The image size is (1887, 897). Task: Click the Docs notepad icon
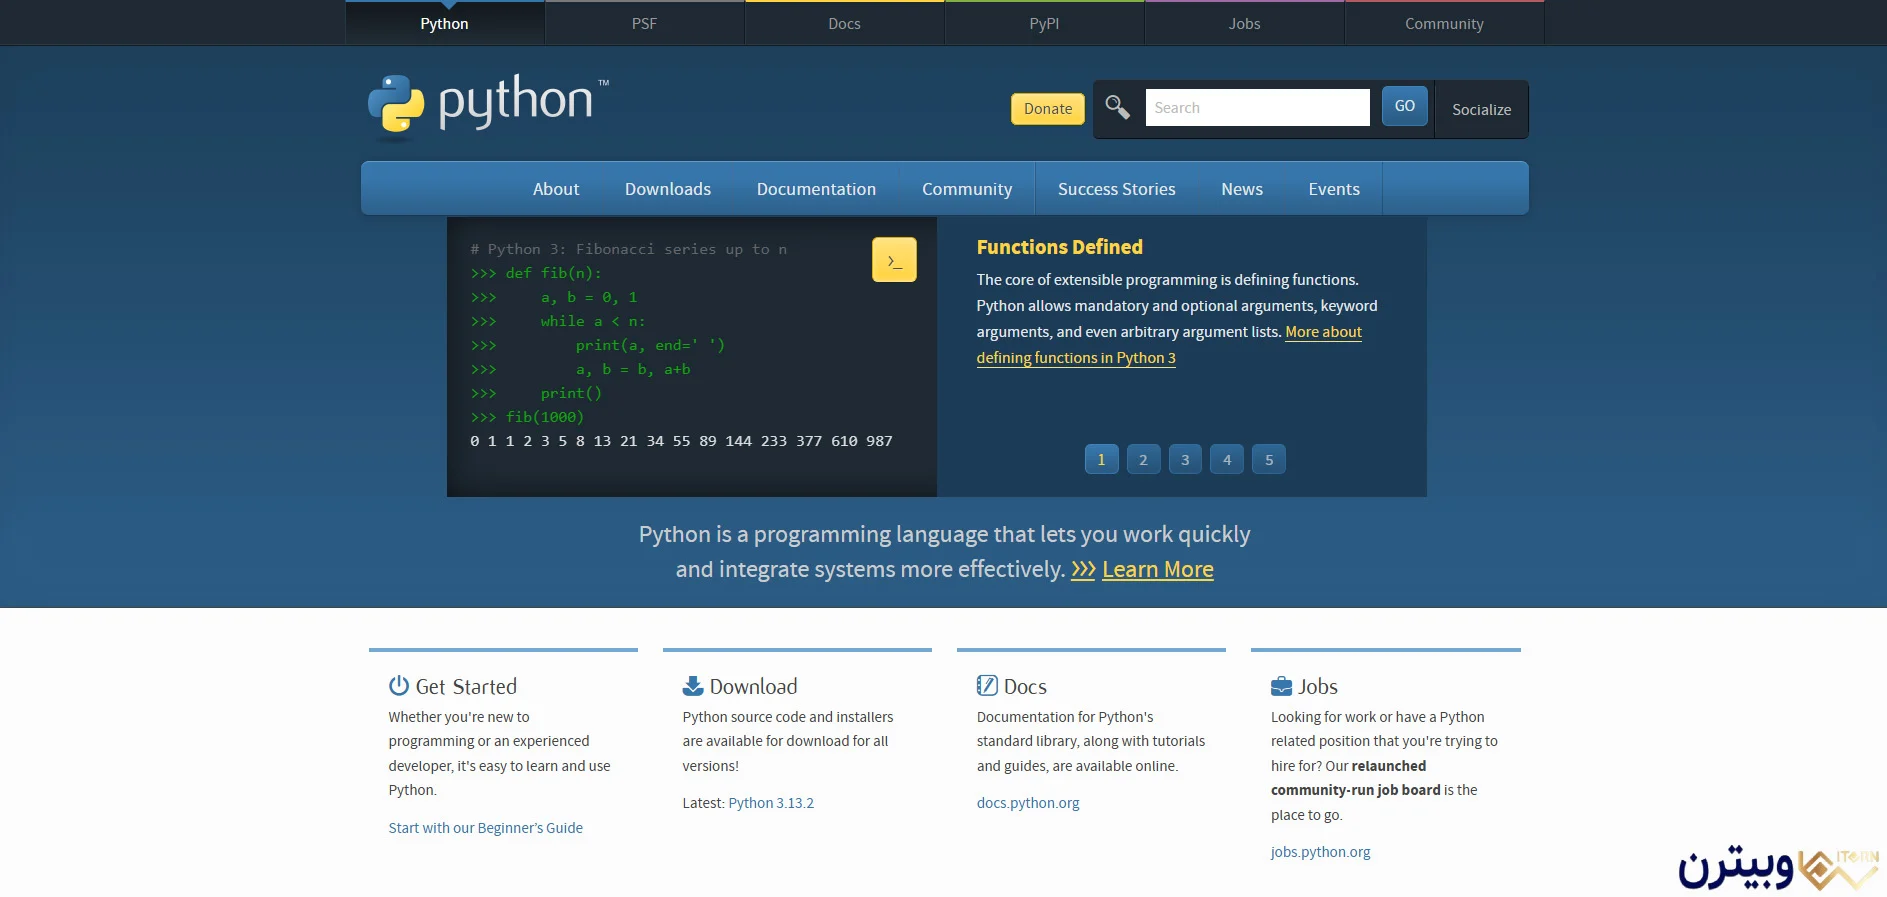[987, 686]
